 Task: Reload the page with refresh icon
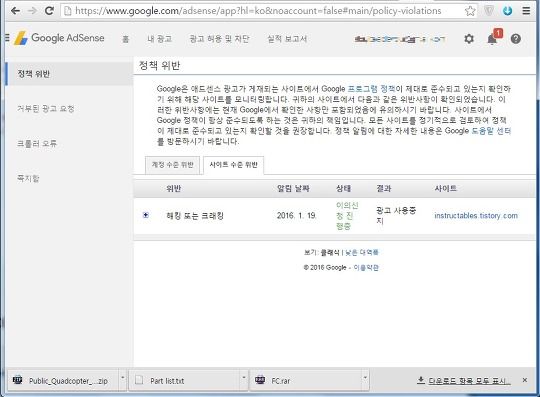(x=49, y=11)
